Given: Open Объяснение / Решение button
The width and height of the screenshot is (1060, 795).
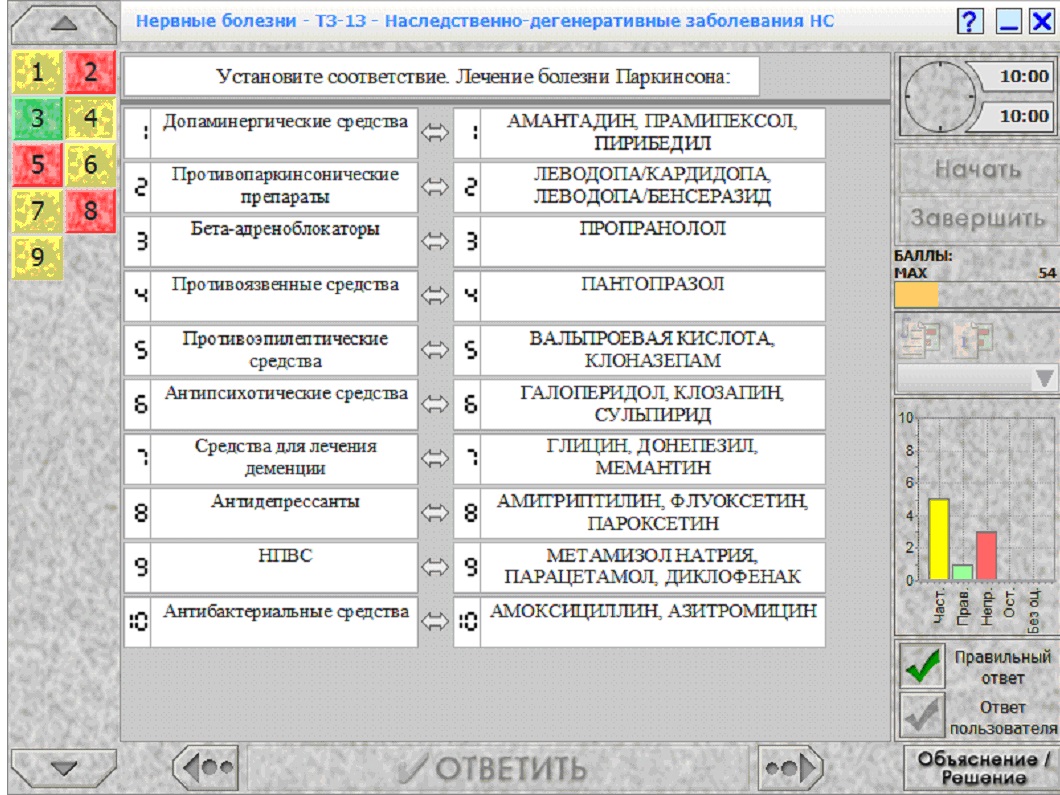Looking at the screenshot, I should click(982, 768).
